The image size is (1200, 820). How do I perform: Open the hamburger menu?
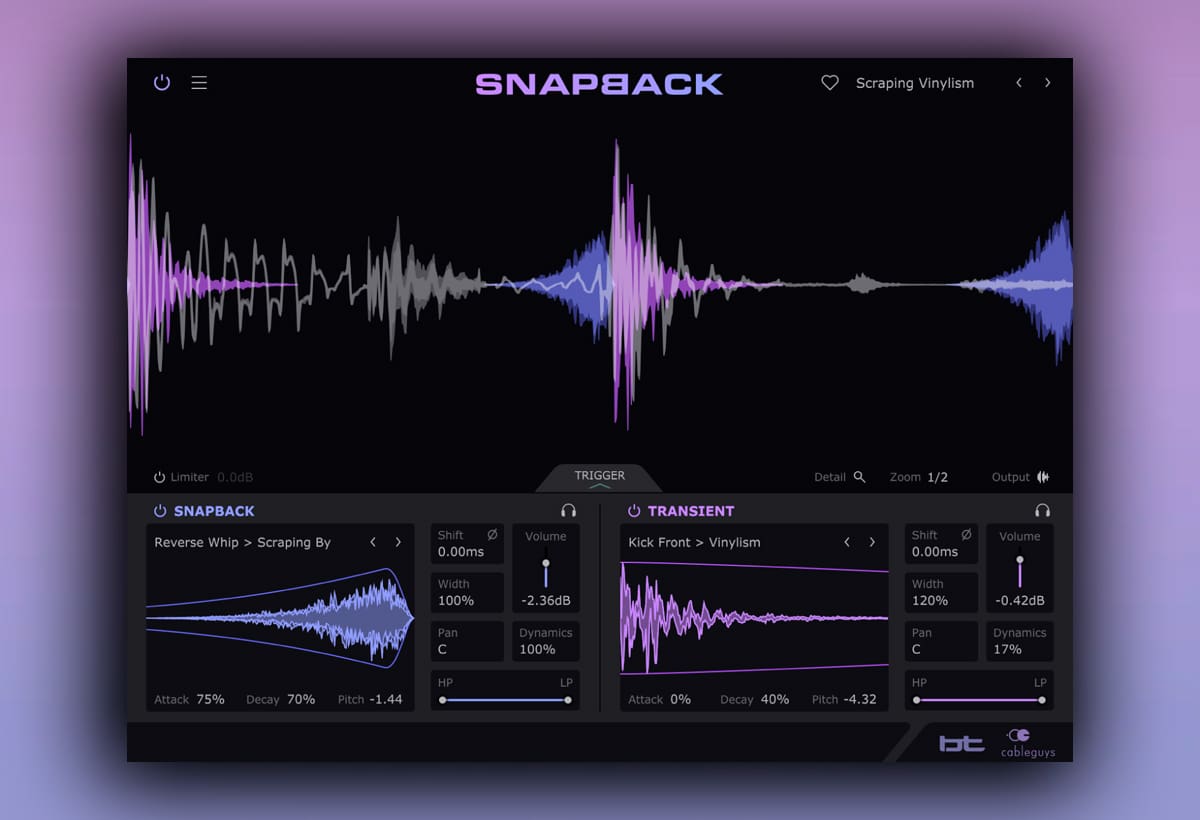tap(199, 83)
